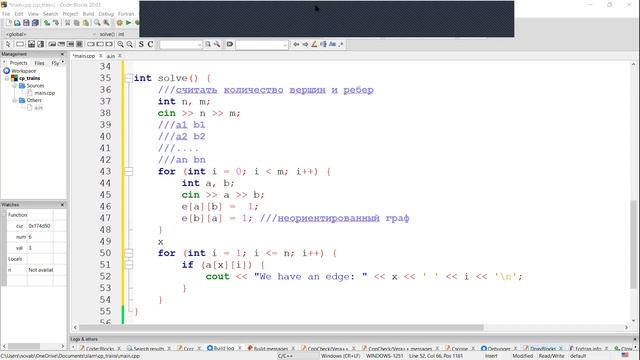Click the Zoom out icon
This screenshot has width=640, height=360.
pos(129,44)
